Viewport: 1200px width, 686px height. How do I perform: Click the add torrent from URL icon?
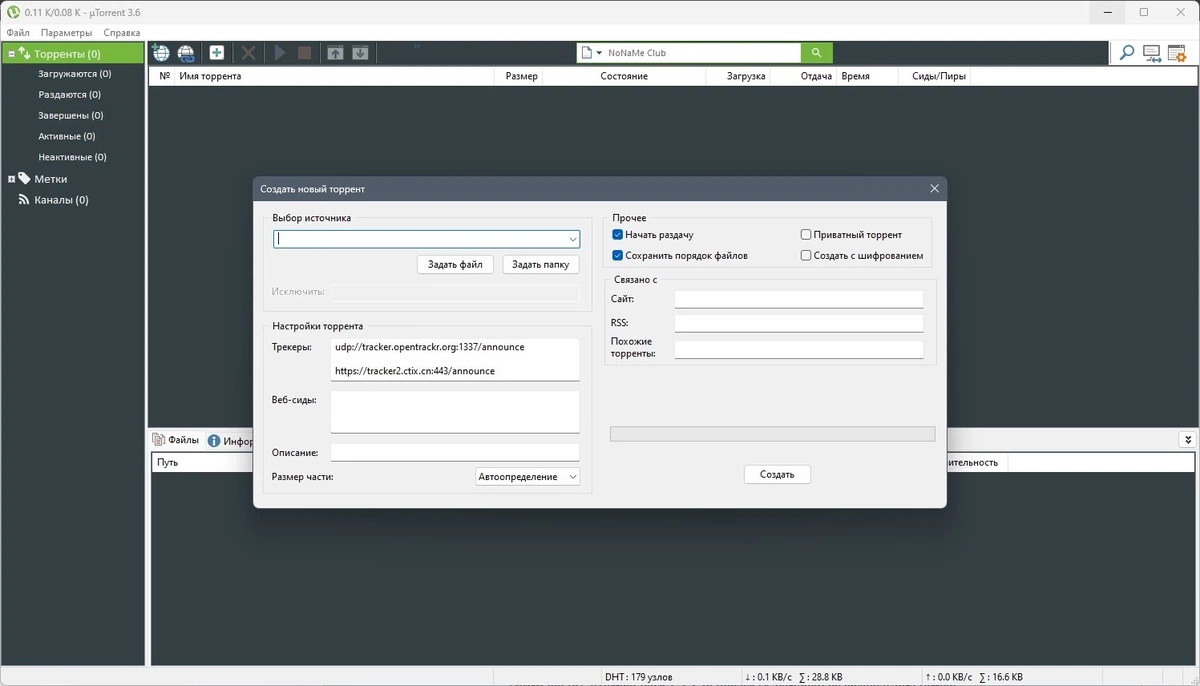click(x=186, y=53)
